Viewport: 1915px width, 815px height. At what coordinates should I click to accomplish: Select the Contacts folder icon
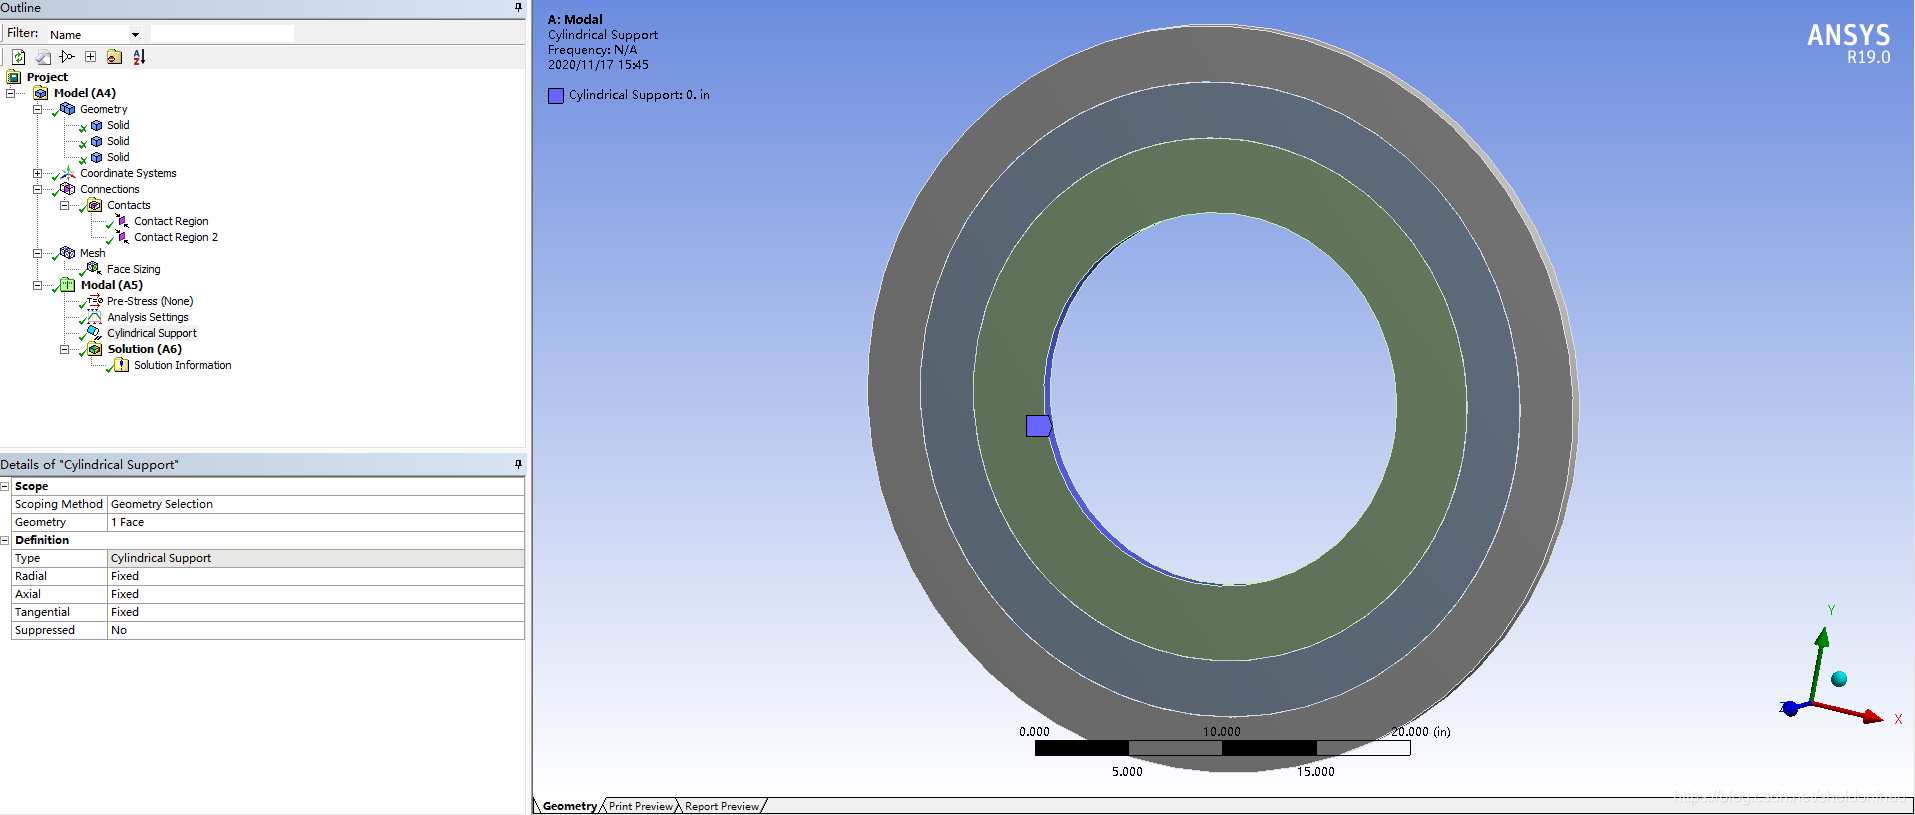click(x=94, y=205)
